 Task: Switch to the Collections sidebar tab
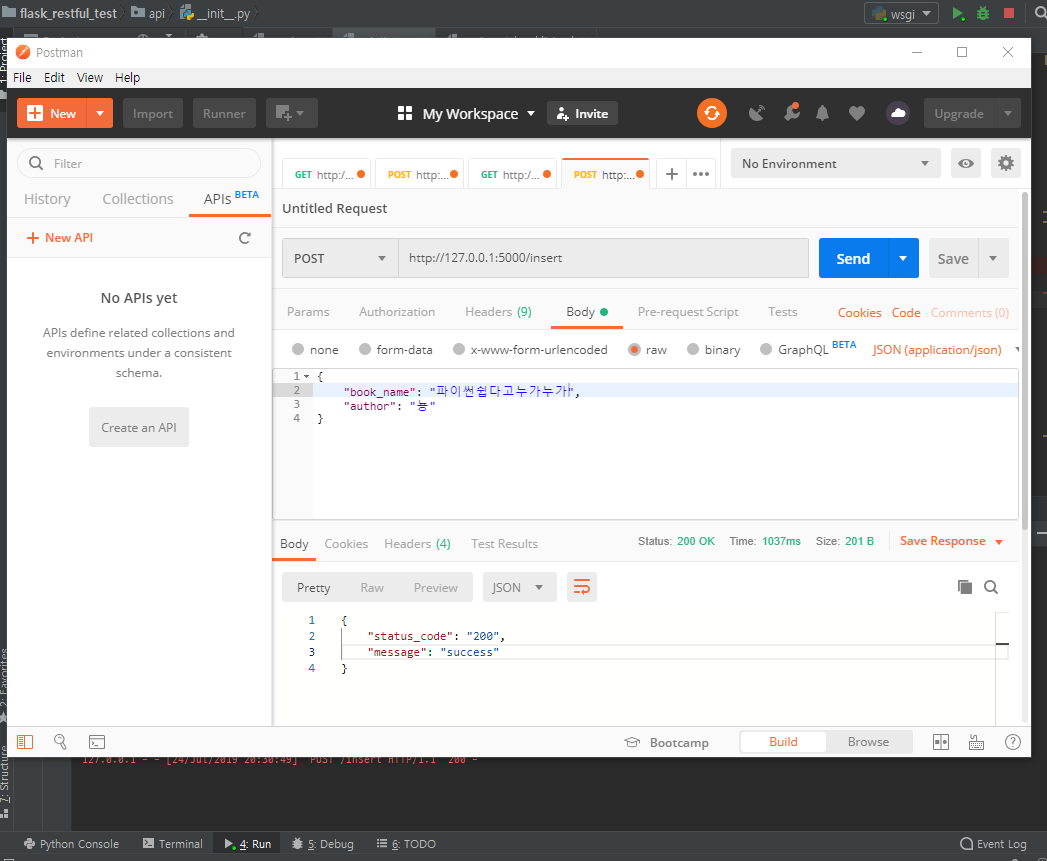pos(138,198)
